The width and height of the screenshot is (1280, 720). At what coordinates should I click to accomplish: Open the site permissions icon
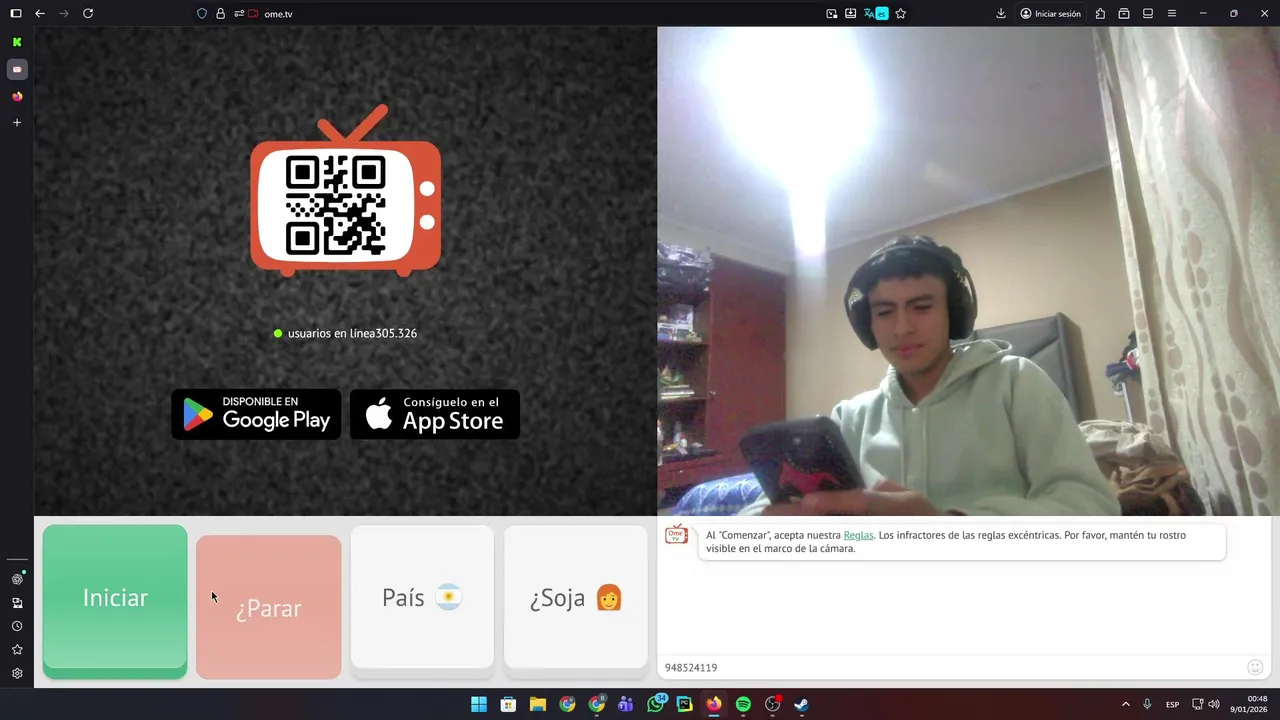point(239,14)
